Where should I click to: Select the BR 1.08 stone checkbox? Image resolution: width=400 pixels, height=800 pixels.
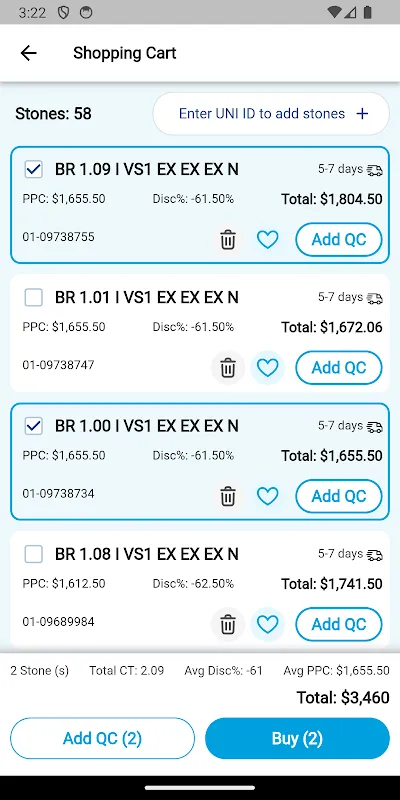34,554
